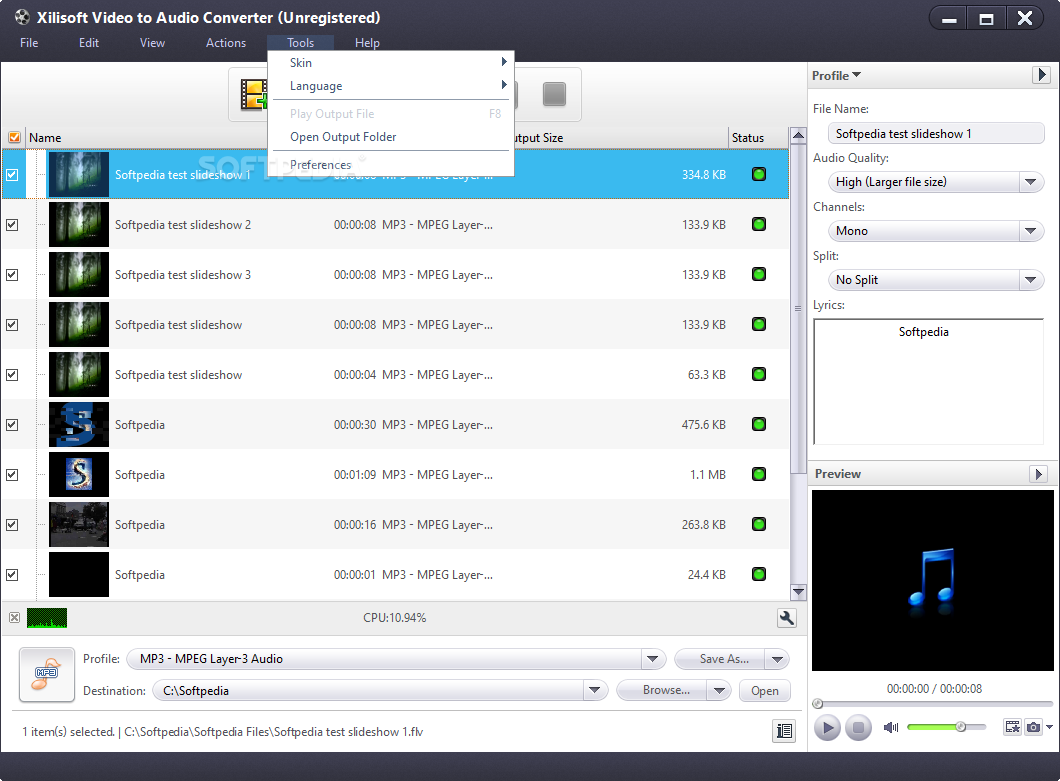Choose Open Output Folder from Tools menu

pos(391,137)
